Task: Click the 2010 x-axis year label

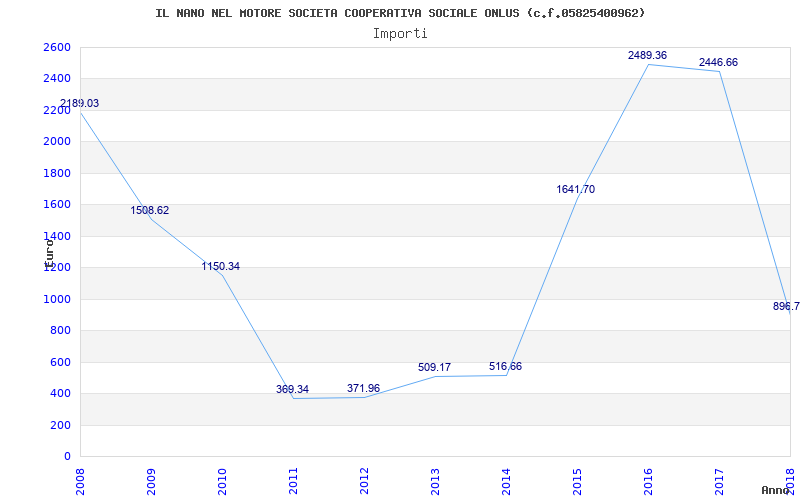Action: coord(222,480)
